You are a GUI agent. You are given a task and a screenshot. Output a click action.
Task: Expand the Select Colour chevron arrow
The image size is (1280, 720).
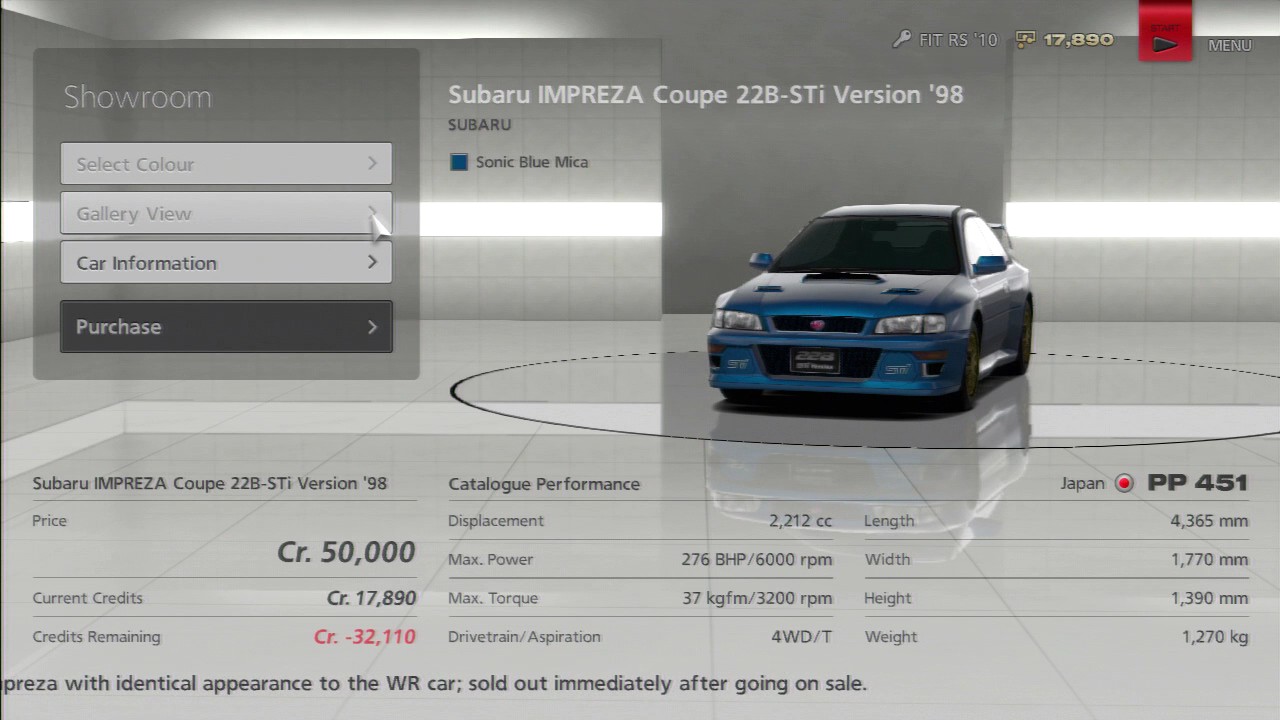click(372, 163)
